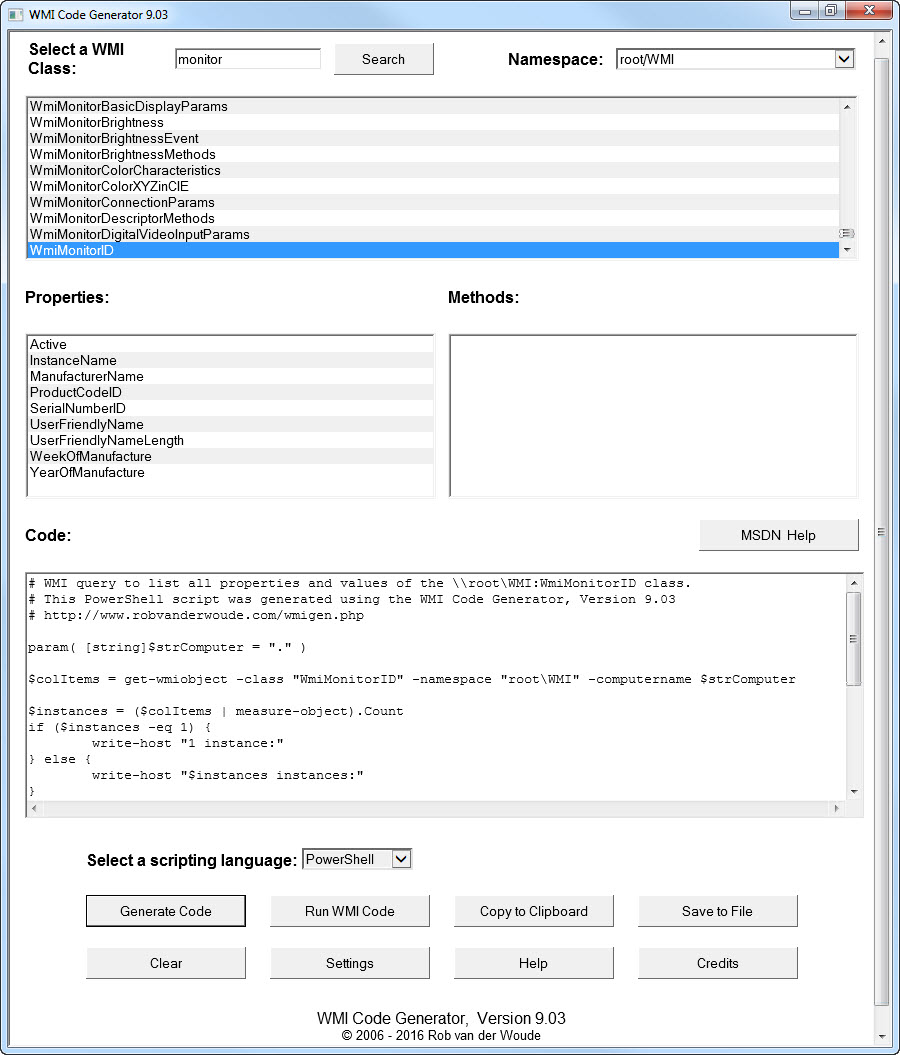This screenshot has height=1055, width=900.
Task: Click Save to File
Action: (x=717, y=911)
